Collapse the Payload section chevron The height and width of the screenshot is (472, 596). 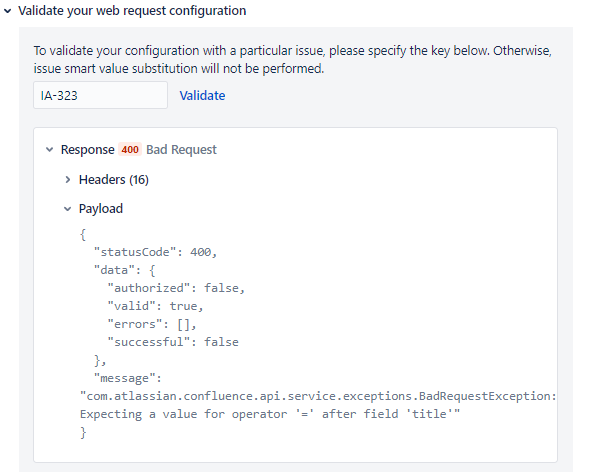point(68,209)
